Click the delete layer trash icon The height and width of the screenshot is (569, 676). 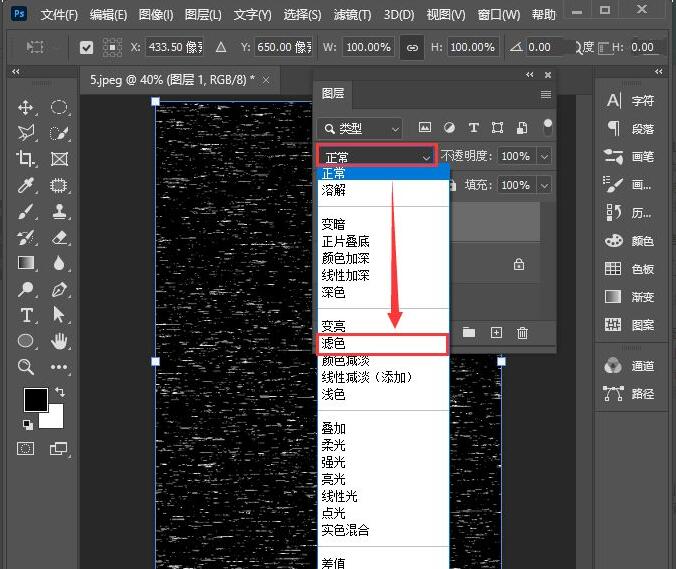[x=522, y=333]
